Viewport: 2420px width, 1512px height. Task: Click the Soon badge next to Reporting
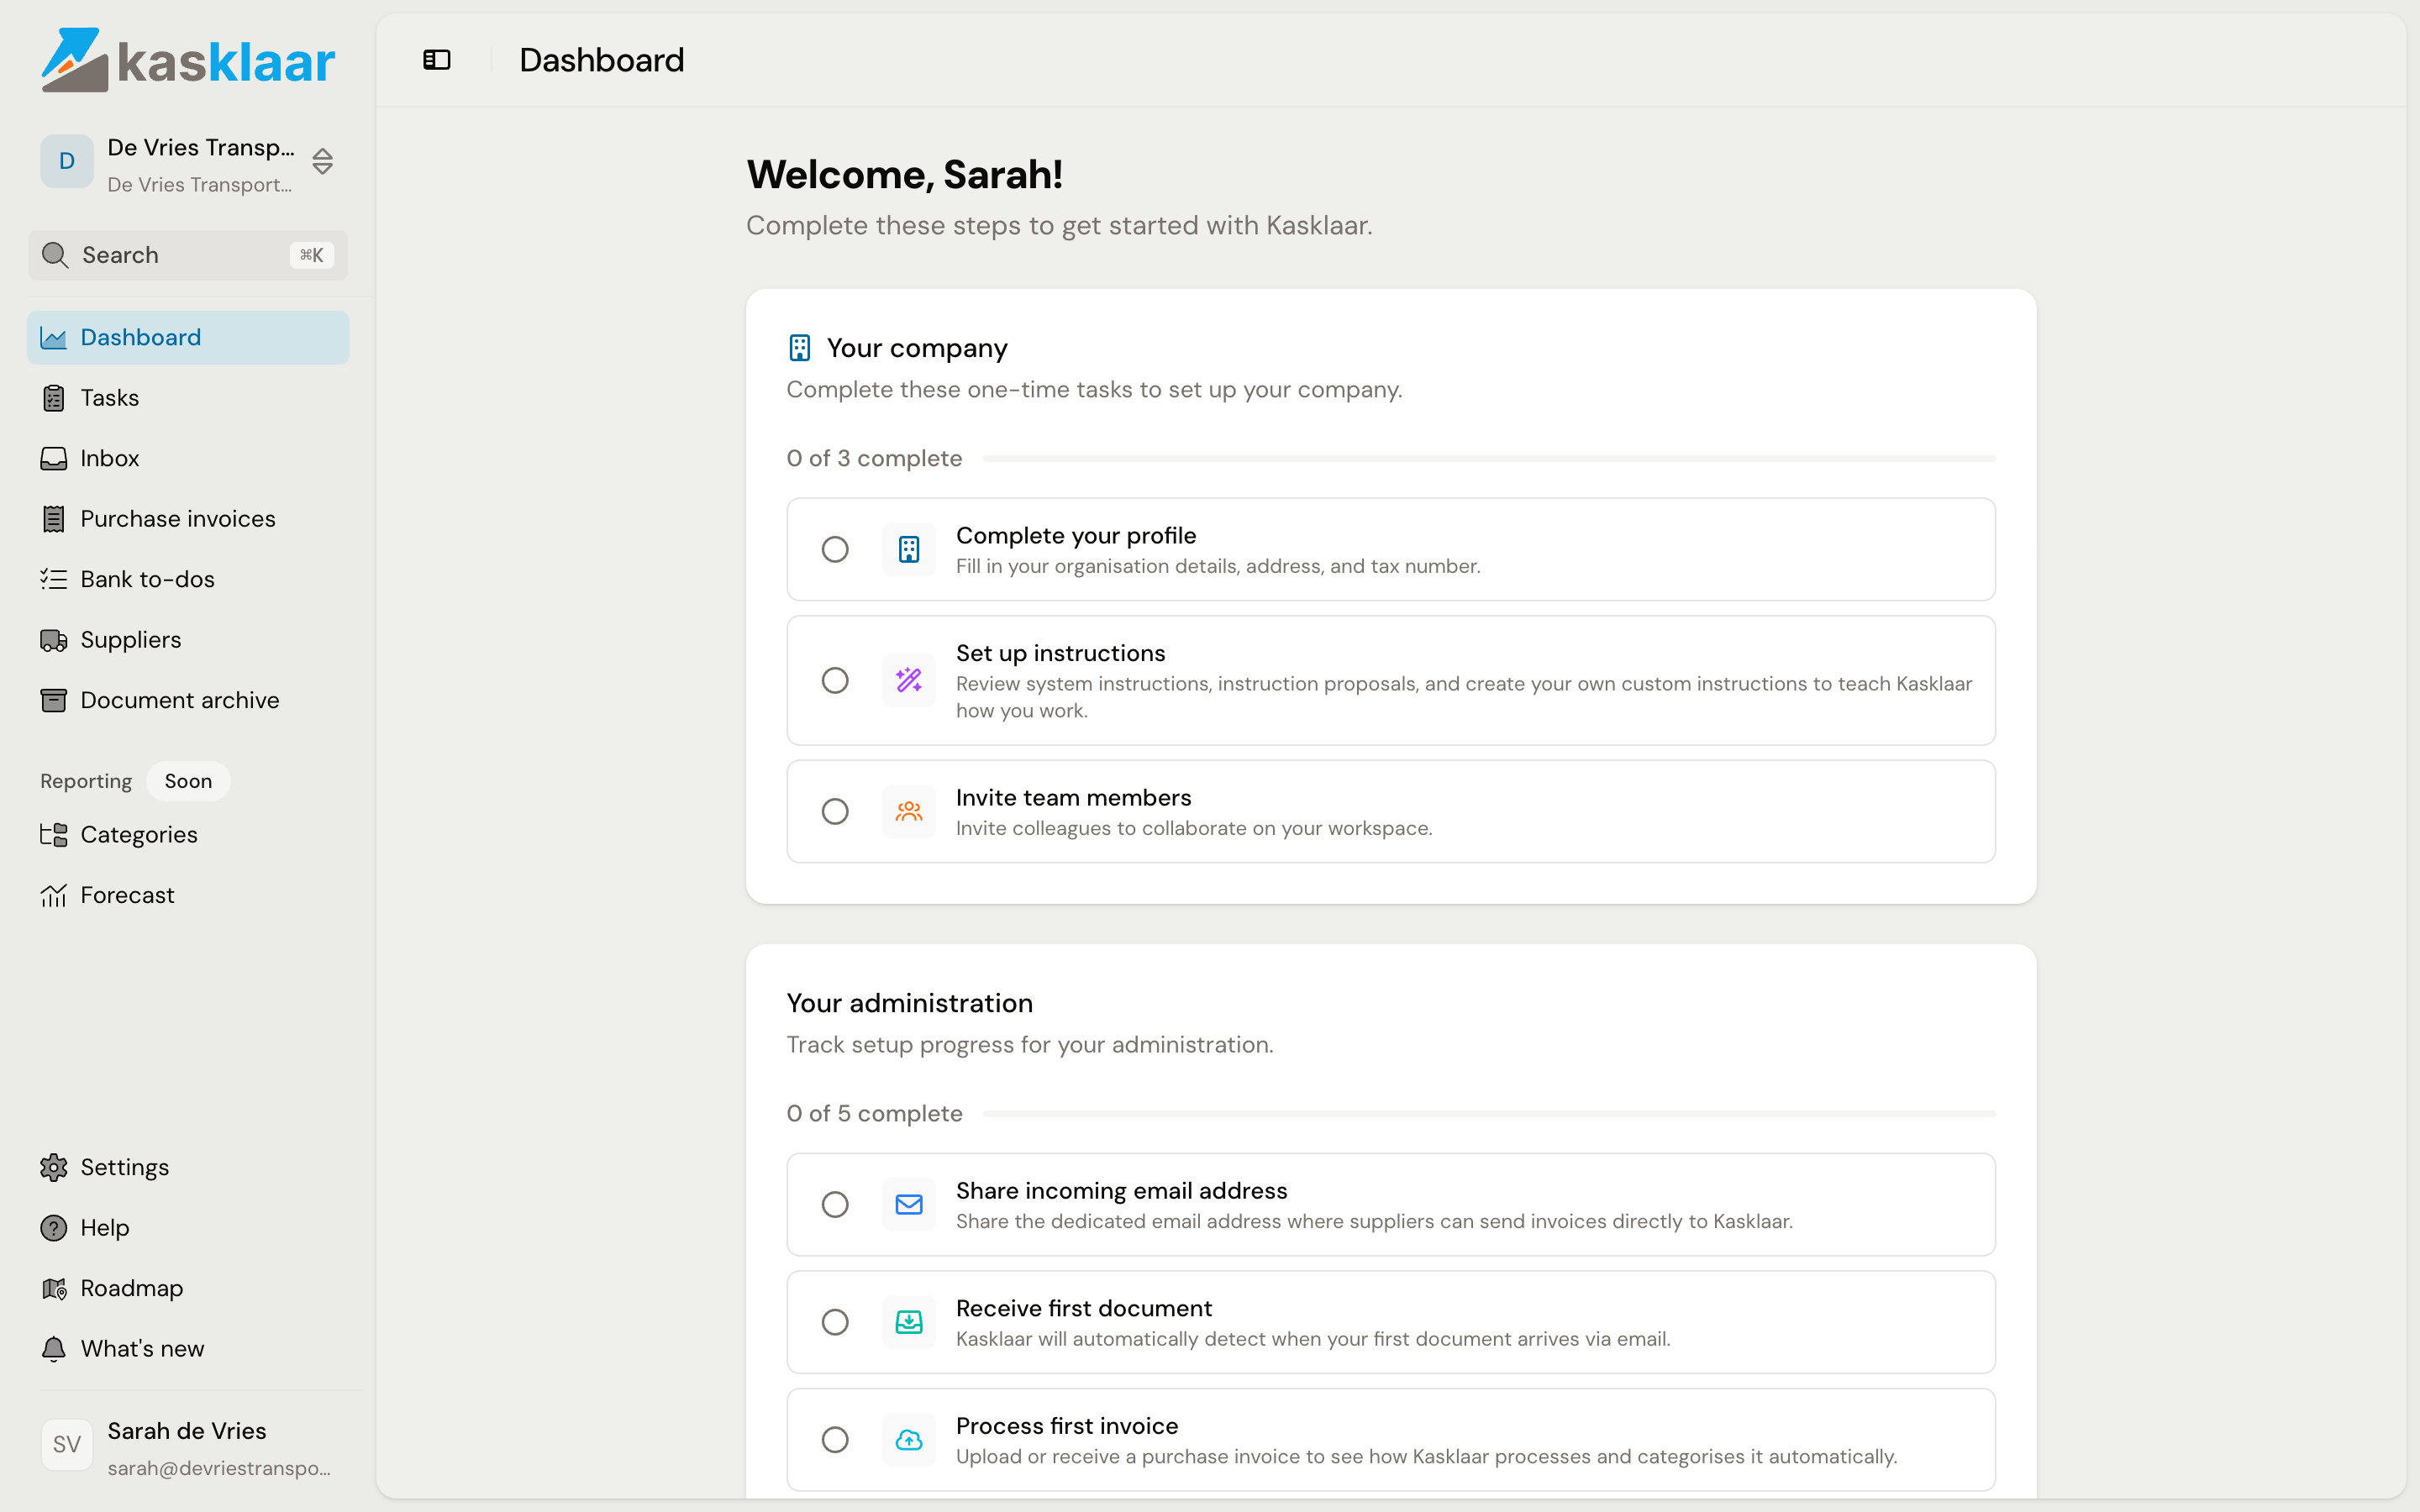click(188, 781)
